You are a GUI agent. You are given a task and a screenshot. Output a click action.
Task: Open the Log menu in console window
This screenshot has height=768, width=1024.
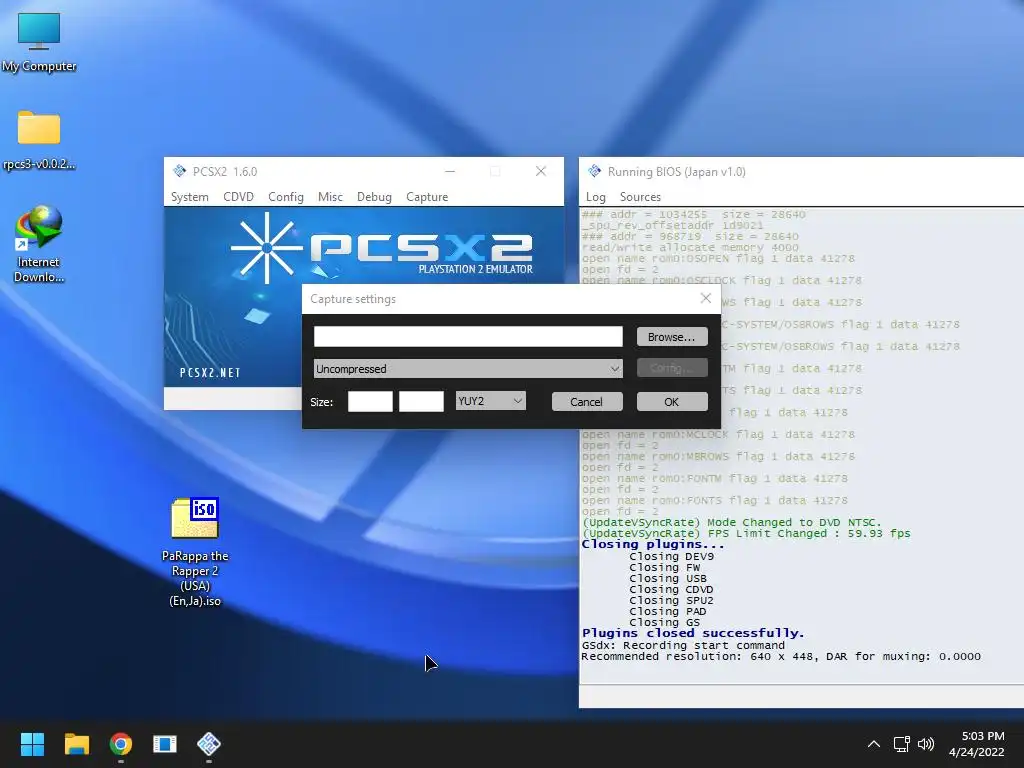coord(596,197)
